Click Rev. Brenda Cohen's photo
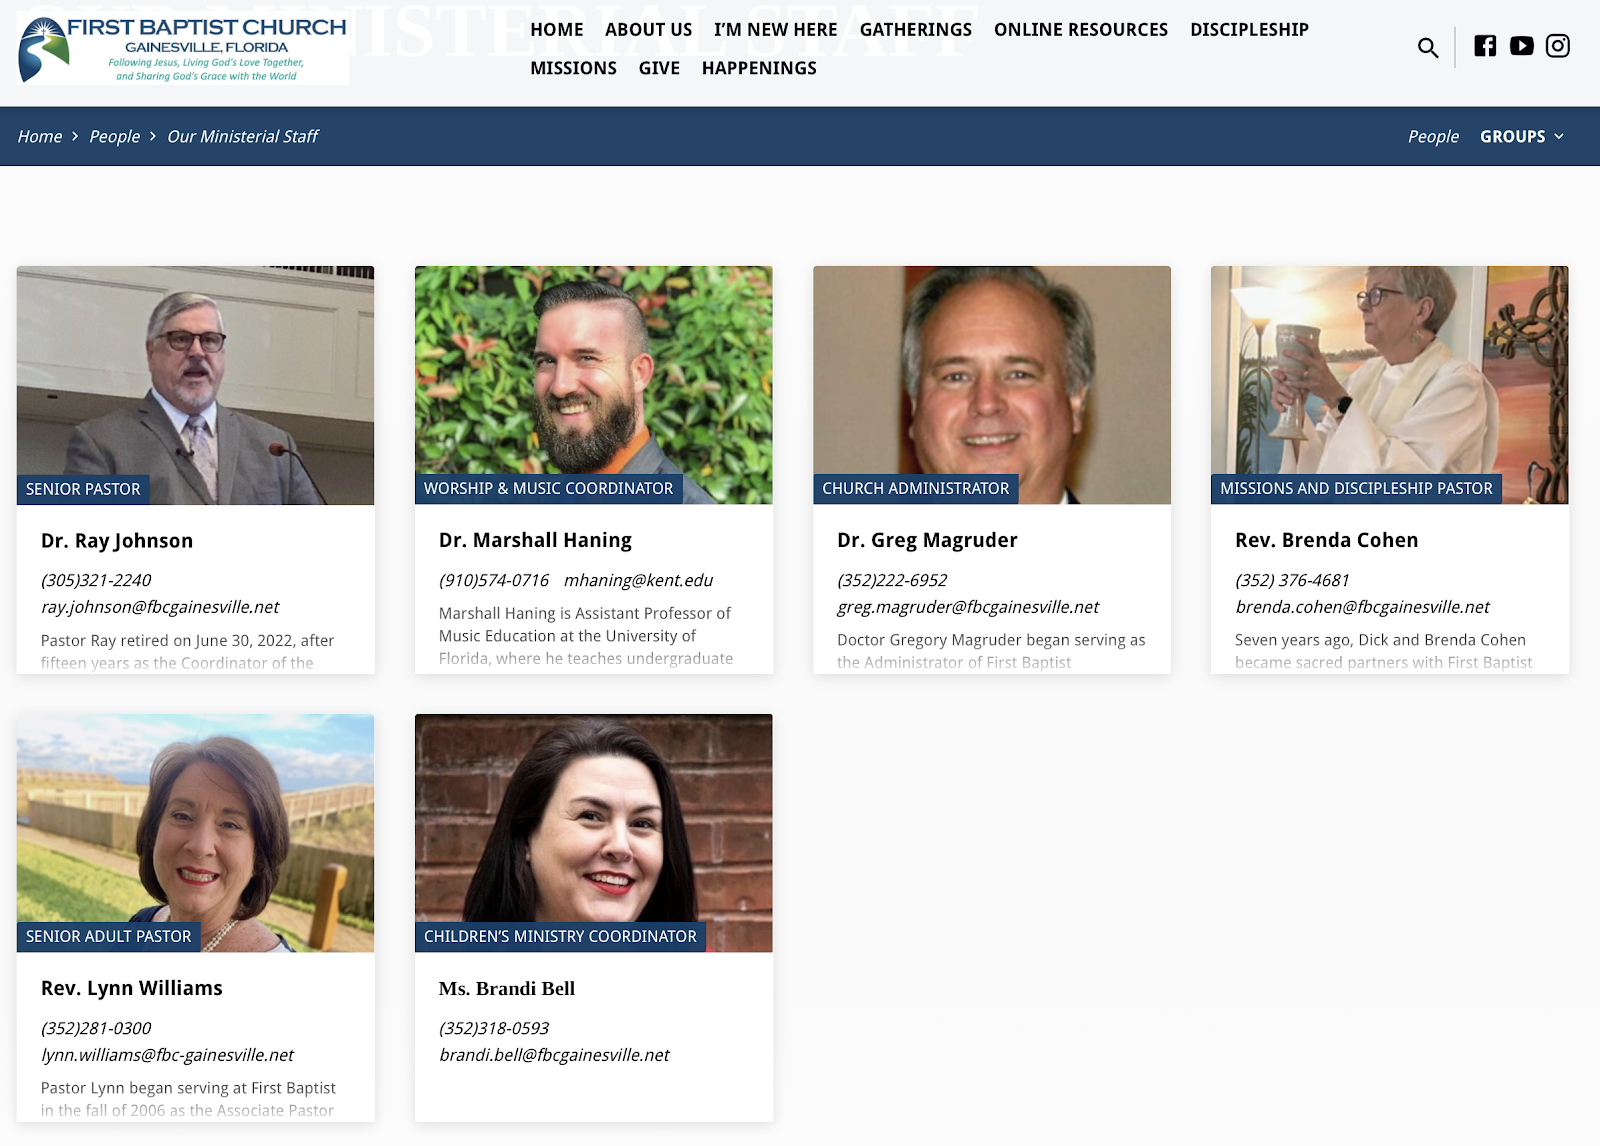Screen dimensions: 1600x1146 pos(1389,384)
